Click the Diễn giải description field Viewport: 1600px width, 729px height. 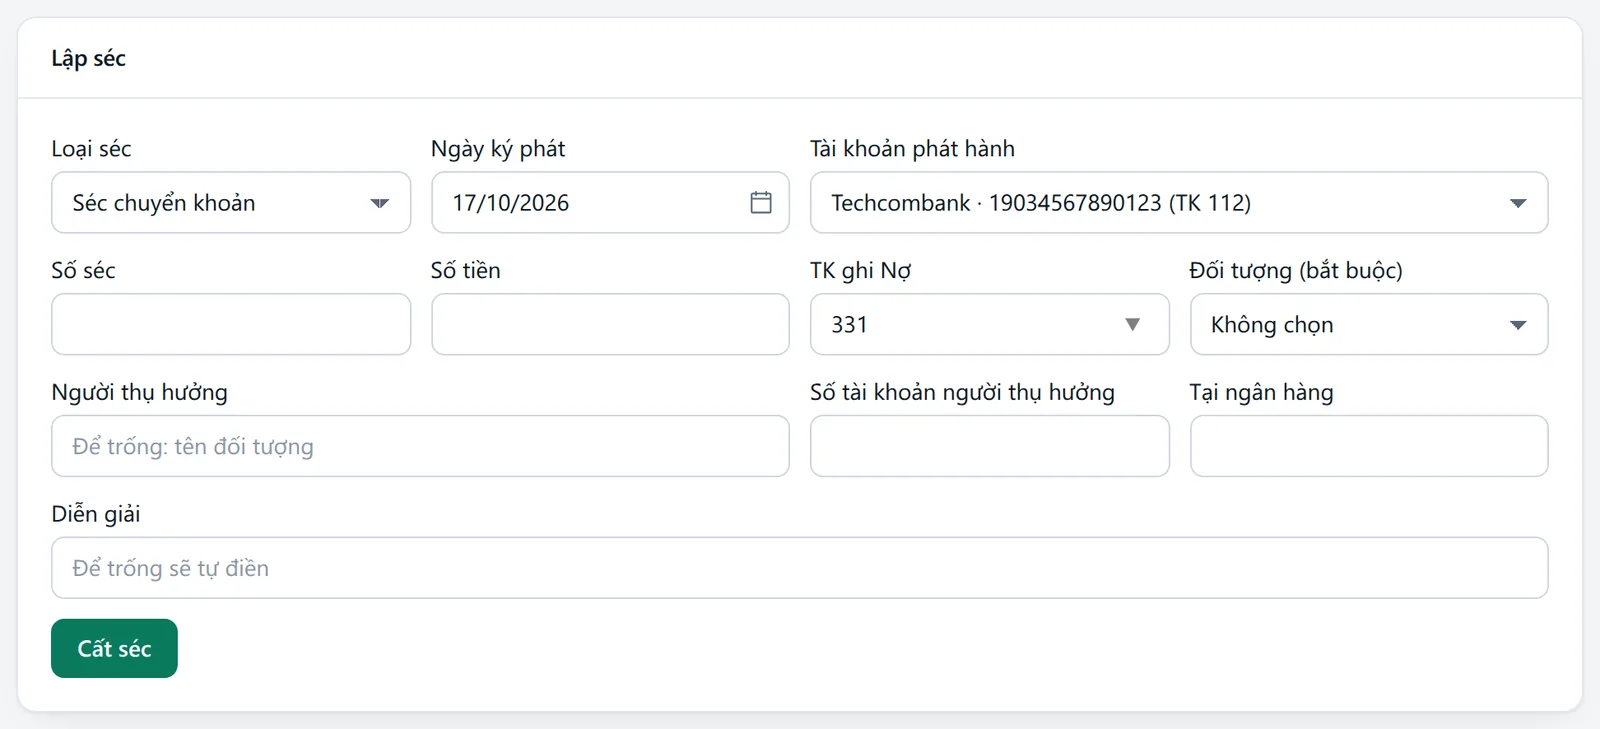point(800,568)
